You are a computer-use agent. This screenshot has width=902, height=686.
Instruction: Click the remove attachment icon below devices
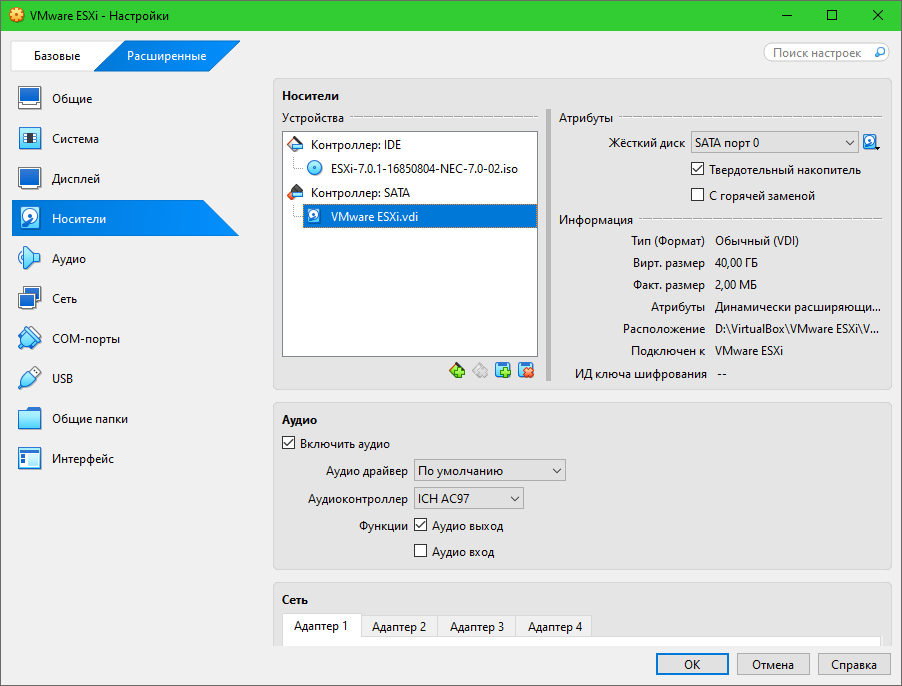(526, 371)
